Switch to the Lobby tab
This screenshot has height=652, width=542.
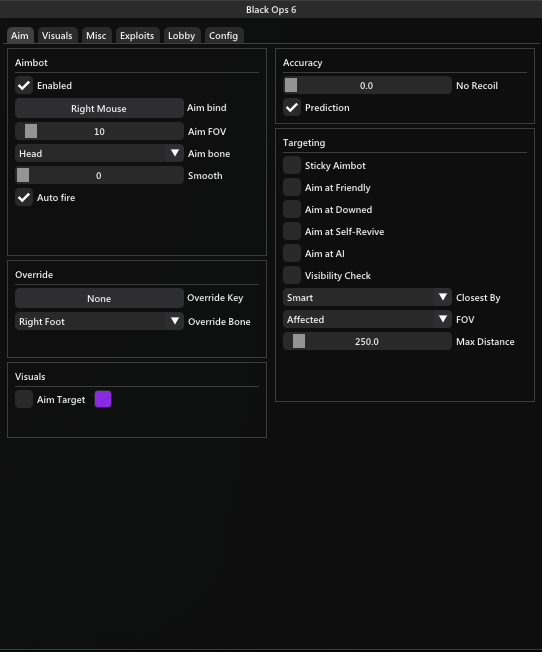coord(181,36)
